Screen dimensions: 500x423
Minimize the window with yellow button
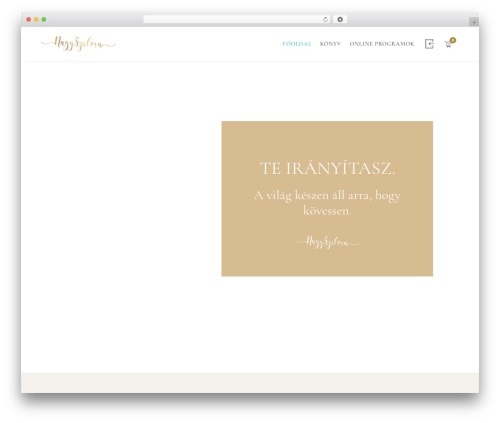pyautogui.click(x=36, y=19)
